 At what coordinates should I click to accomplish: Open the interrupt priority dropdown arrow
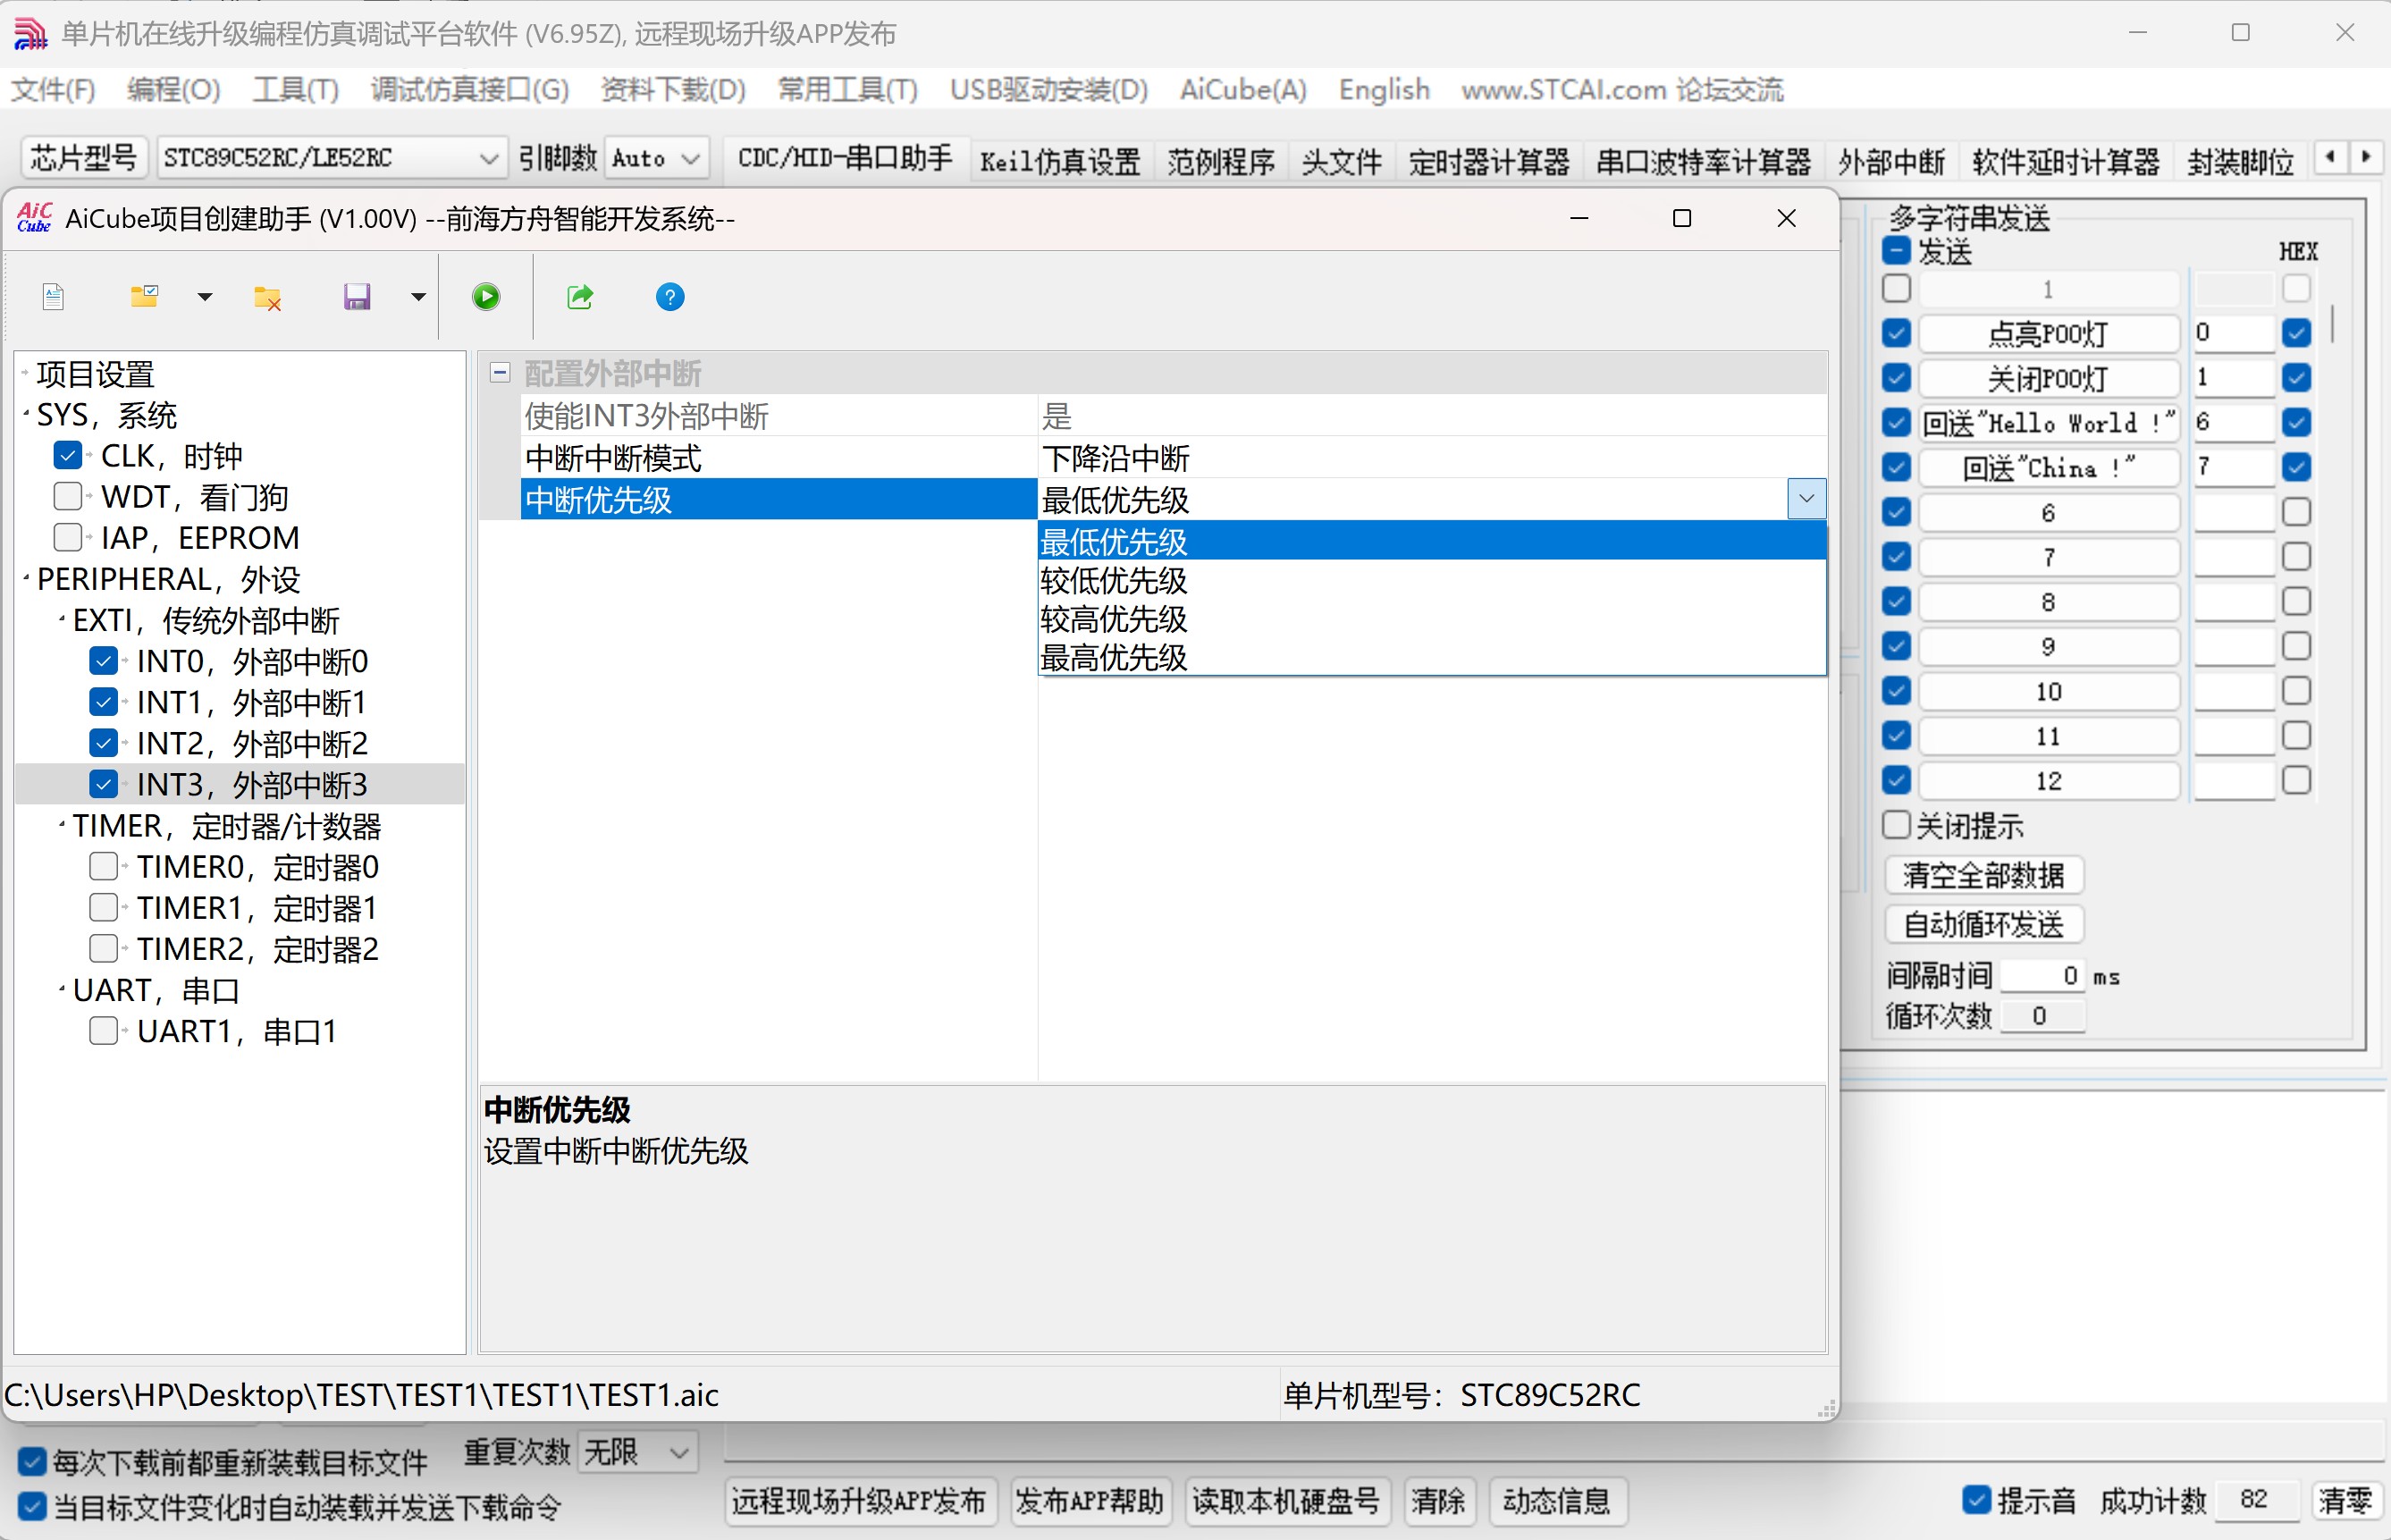point(1806,499)
